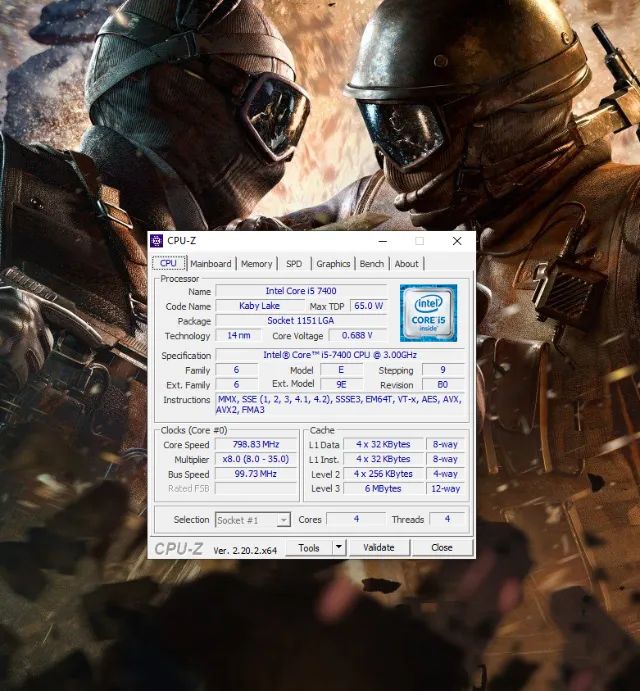Click the Level 2 associativity '4-way'
The image size is (640, 691).
445,474
